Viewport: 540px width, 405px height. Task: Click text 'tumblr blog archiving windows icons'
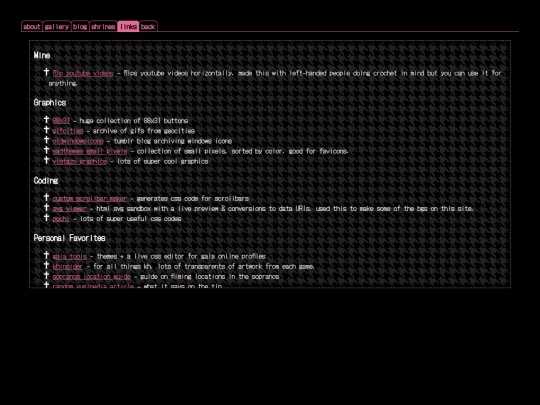173,141
